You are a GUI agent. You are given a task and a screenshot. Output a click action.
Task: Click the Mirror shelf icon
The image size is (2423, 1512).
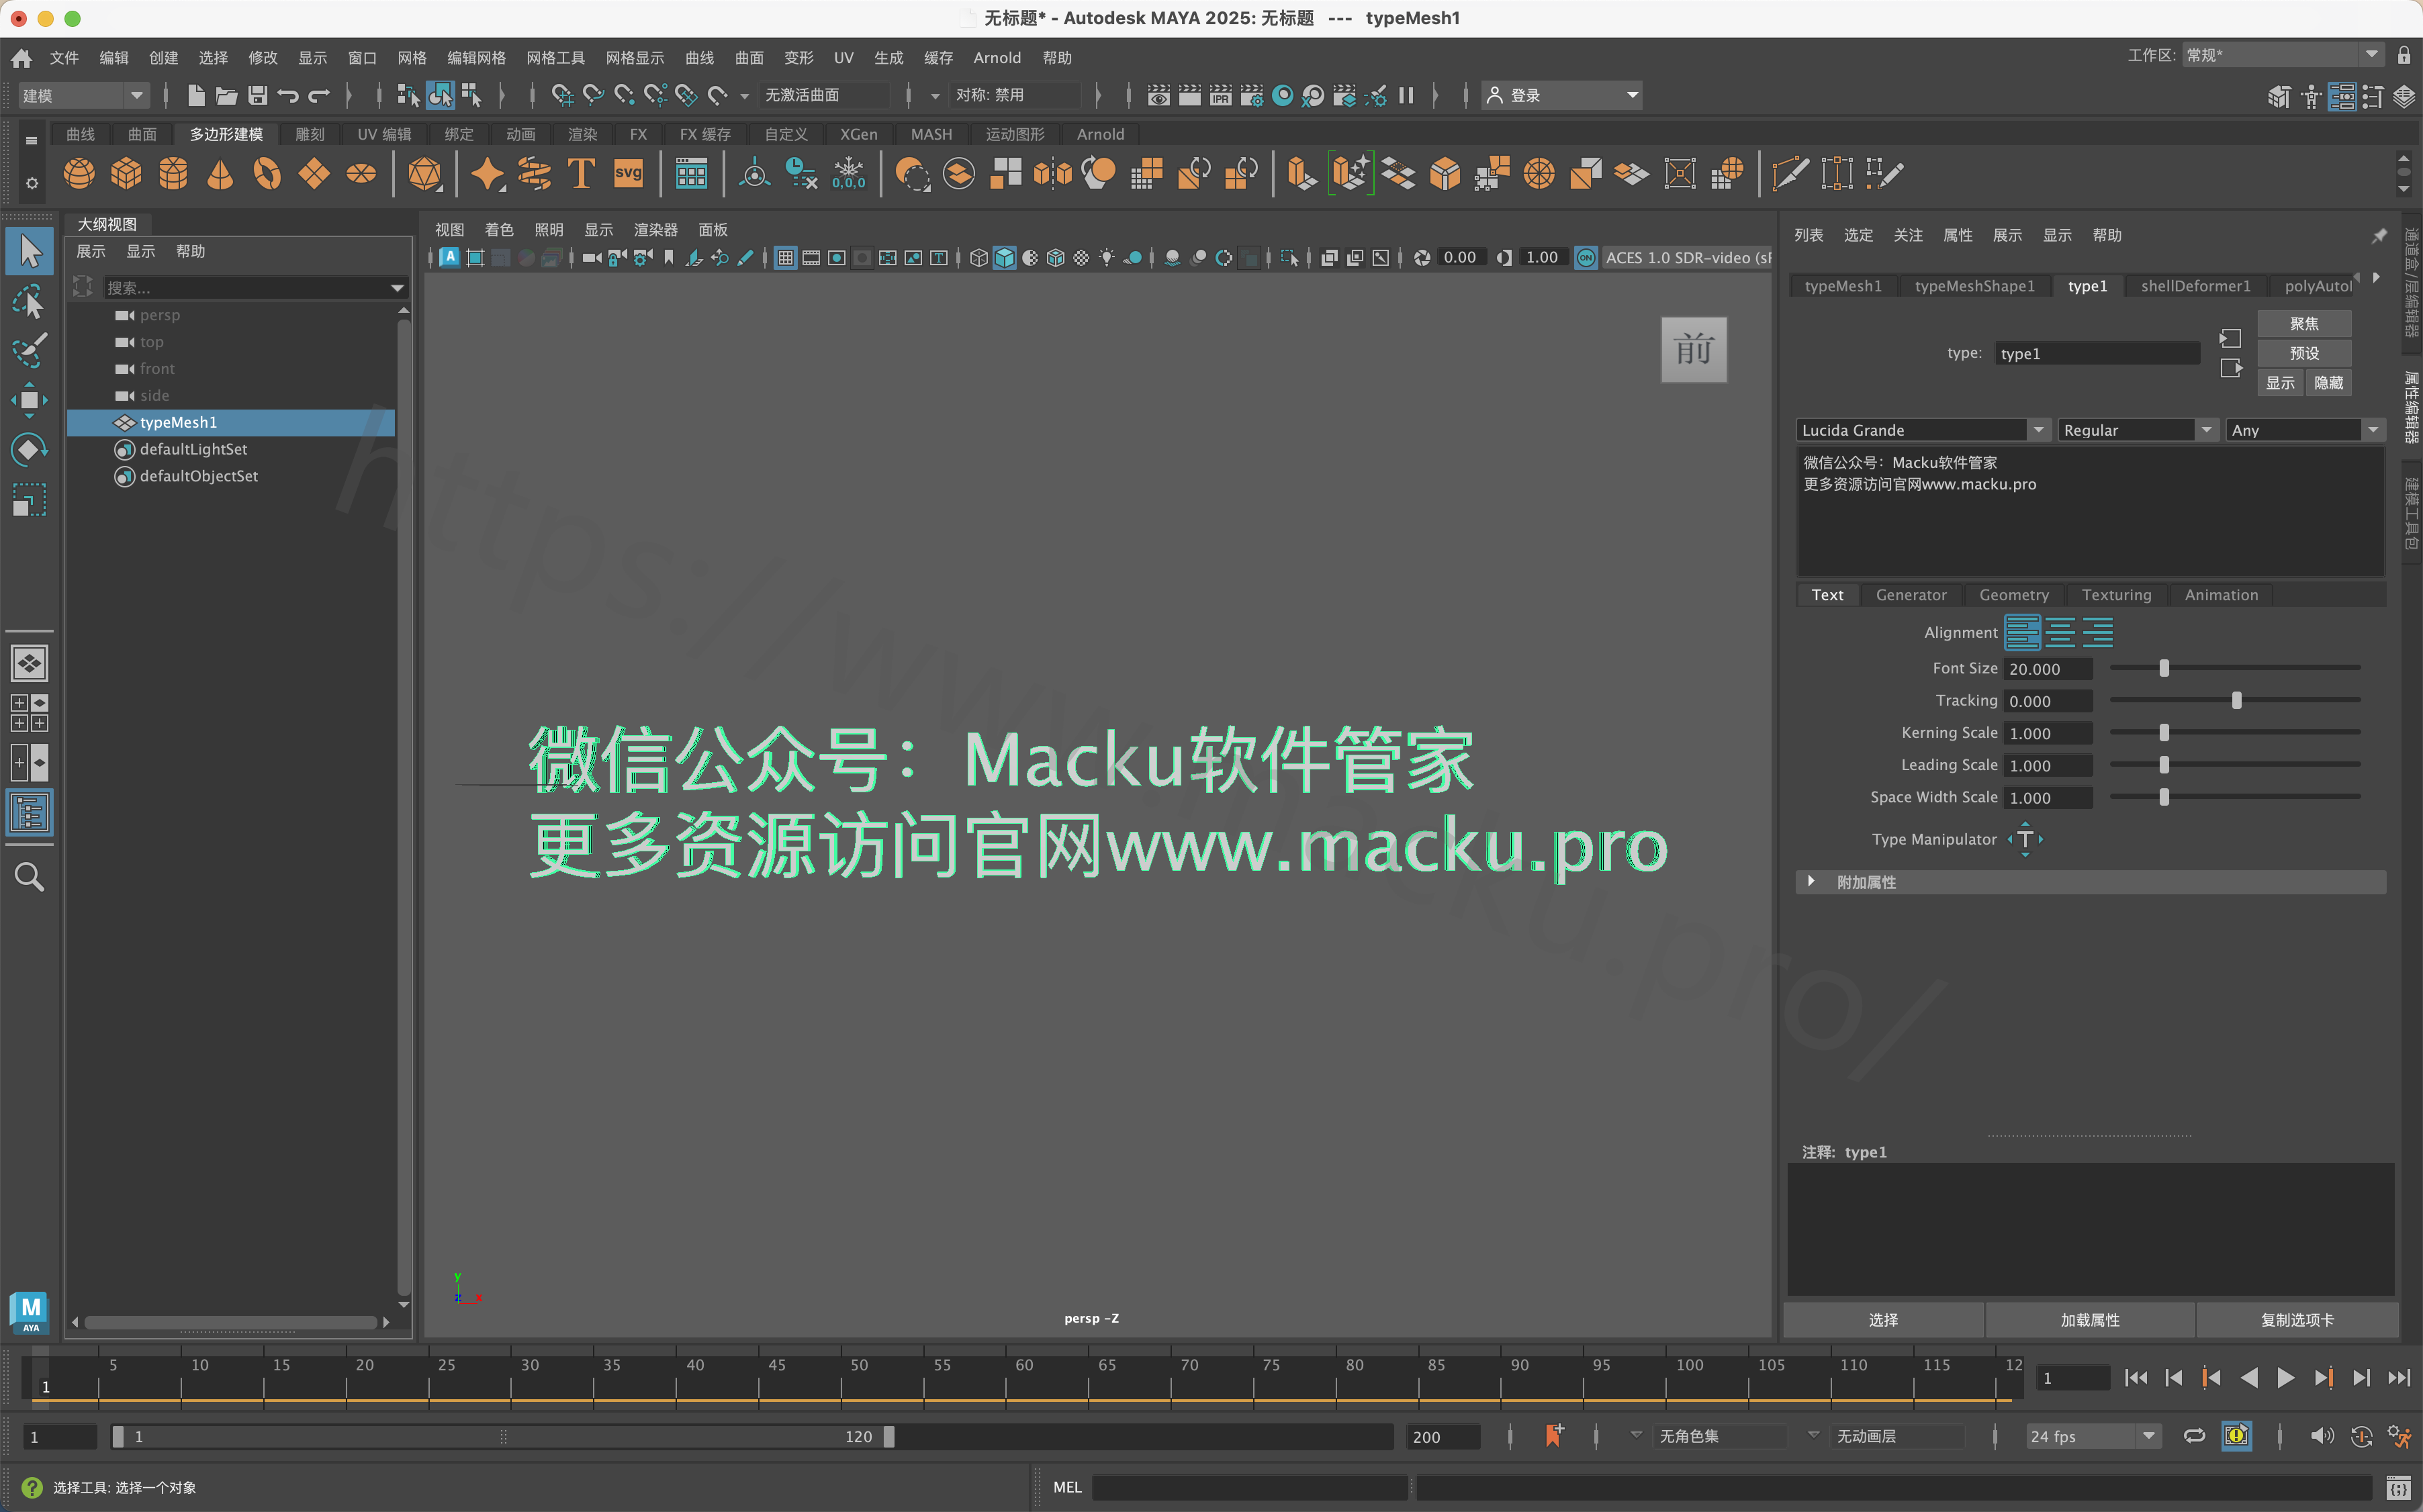pyautogui.click(x=1053, y=174)
